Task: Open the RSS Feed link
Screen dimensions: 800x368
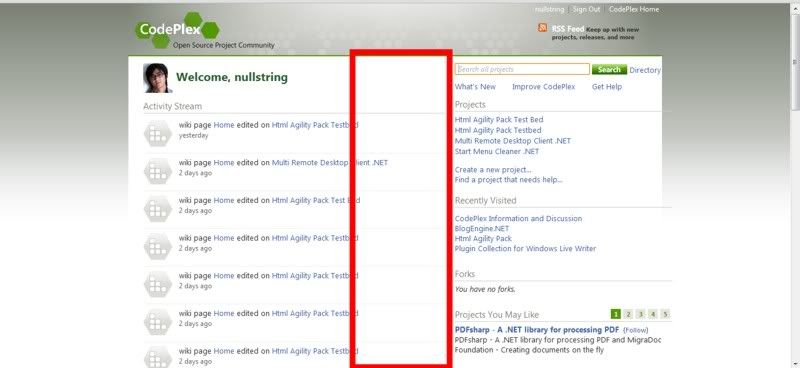Action: tap(568, 29)
